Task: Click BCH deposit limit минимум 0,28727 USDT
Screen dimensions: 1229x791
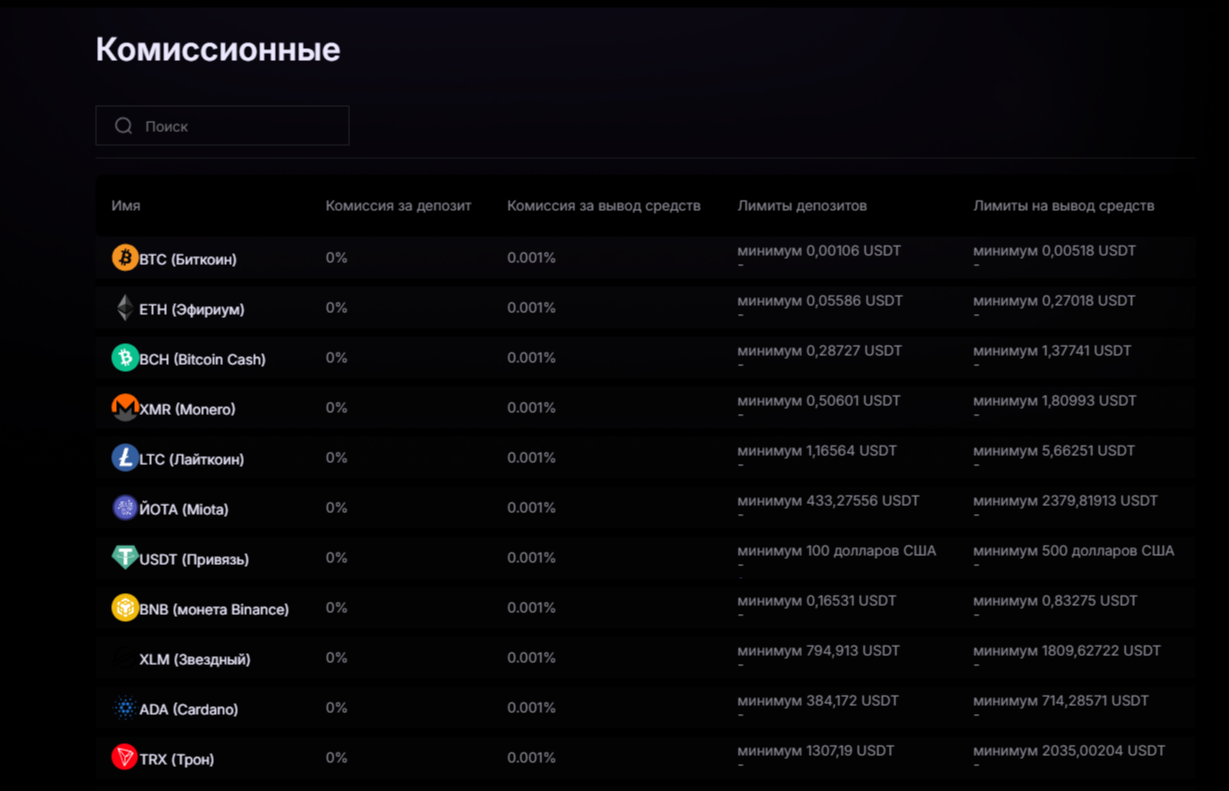Action: click(x=820, y=351)
